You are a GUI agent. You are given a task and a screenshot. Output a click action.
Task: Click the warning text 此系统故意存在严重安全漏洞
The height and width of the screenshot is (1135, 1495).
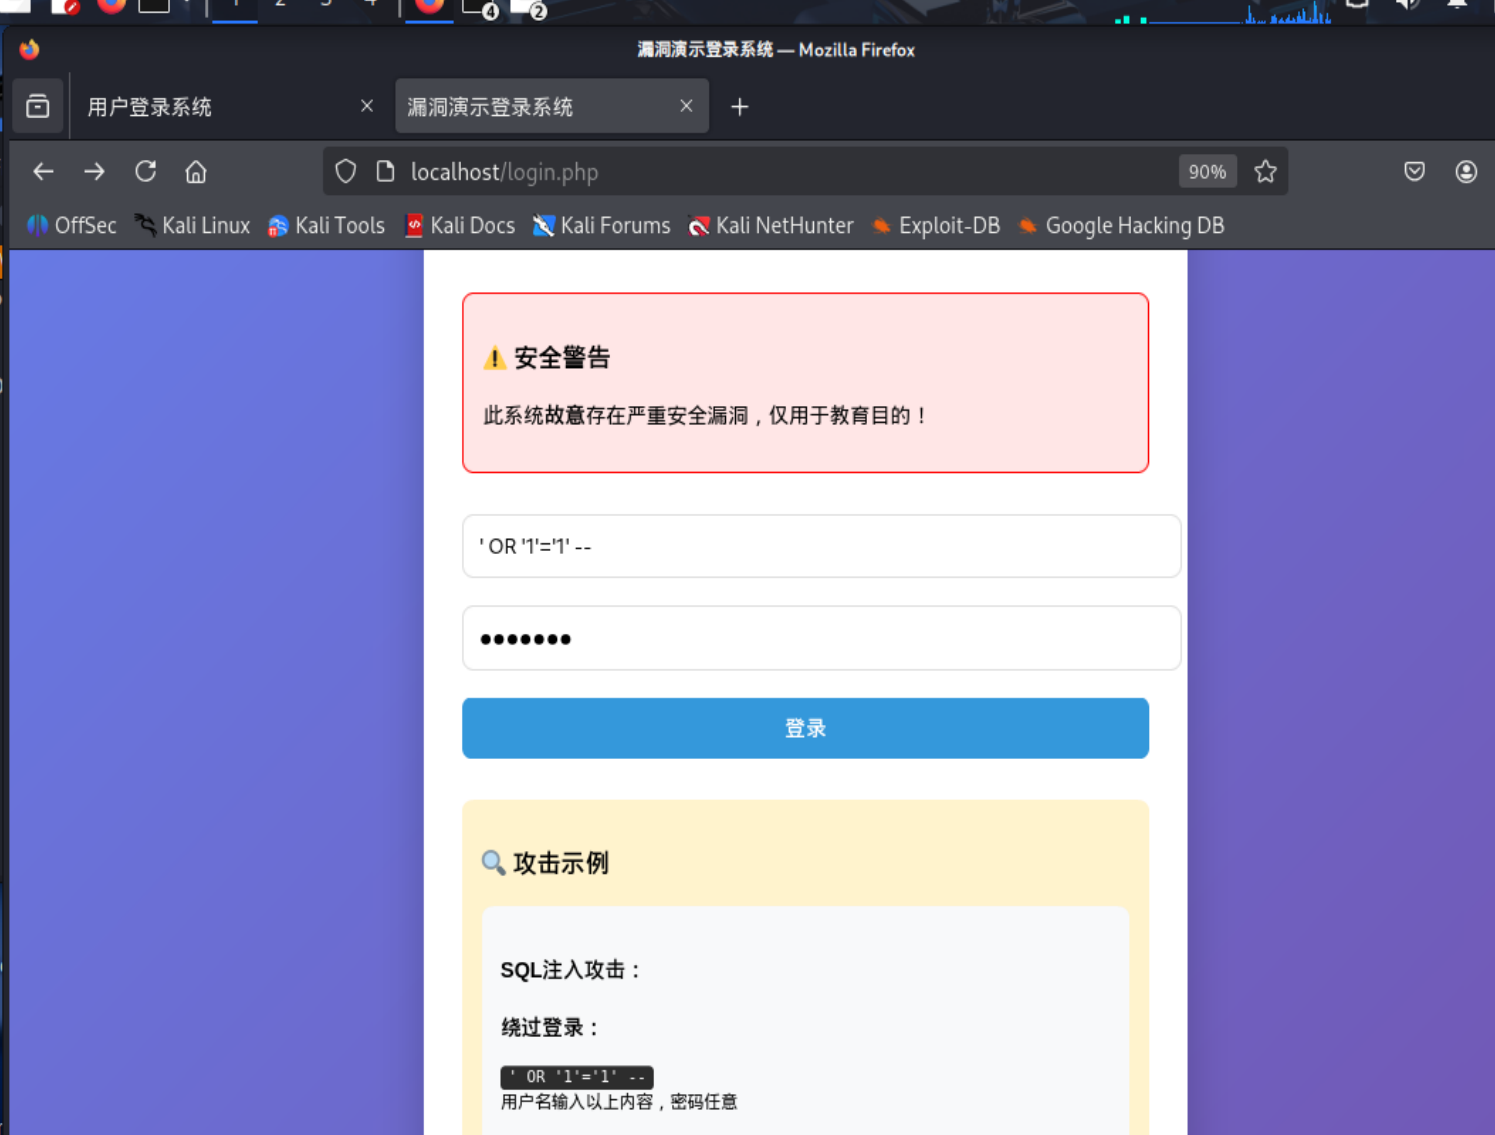tap(615, 416)
